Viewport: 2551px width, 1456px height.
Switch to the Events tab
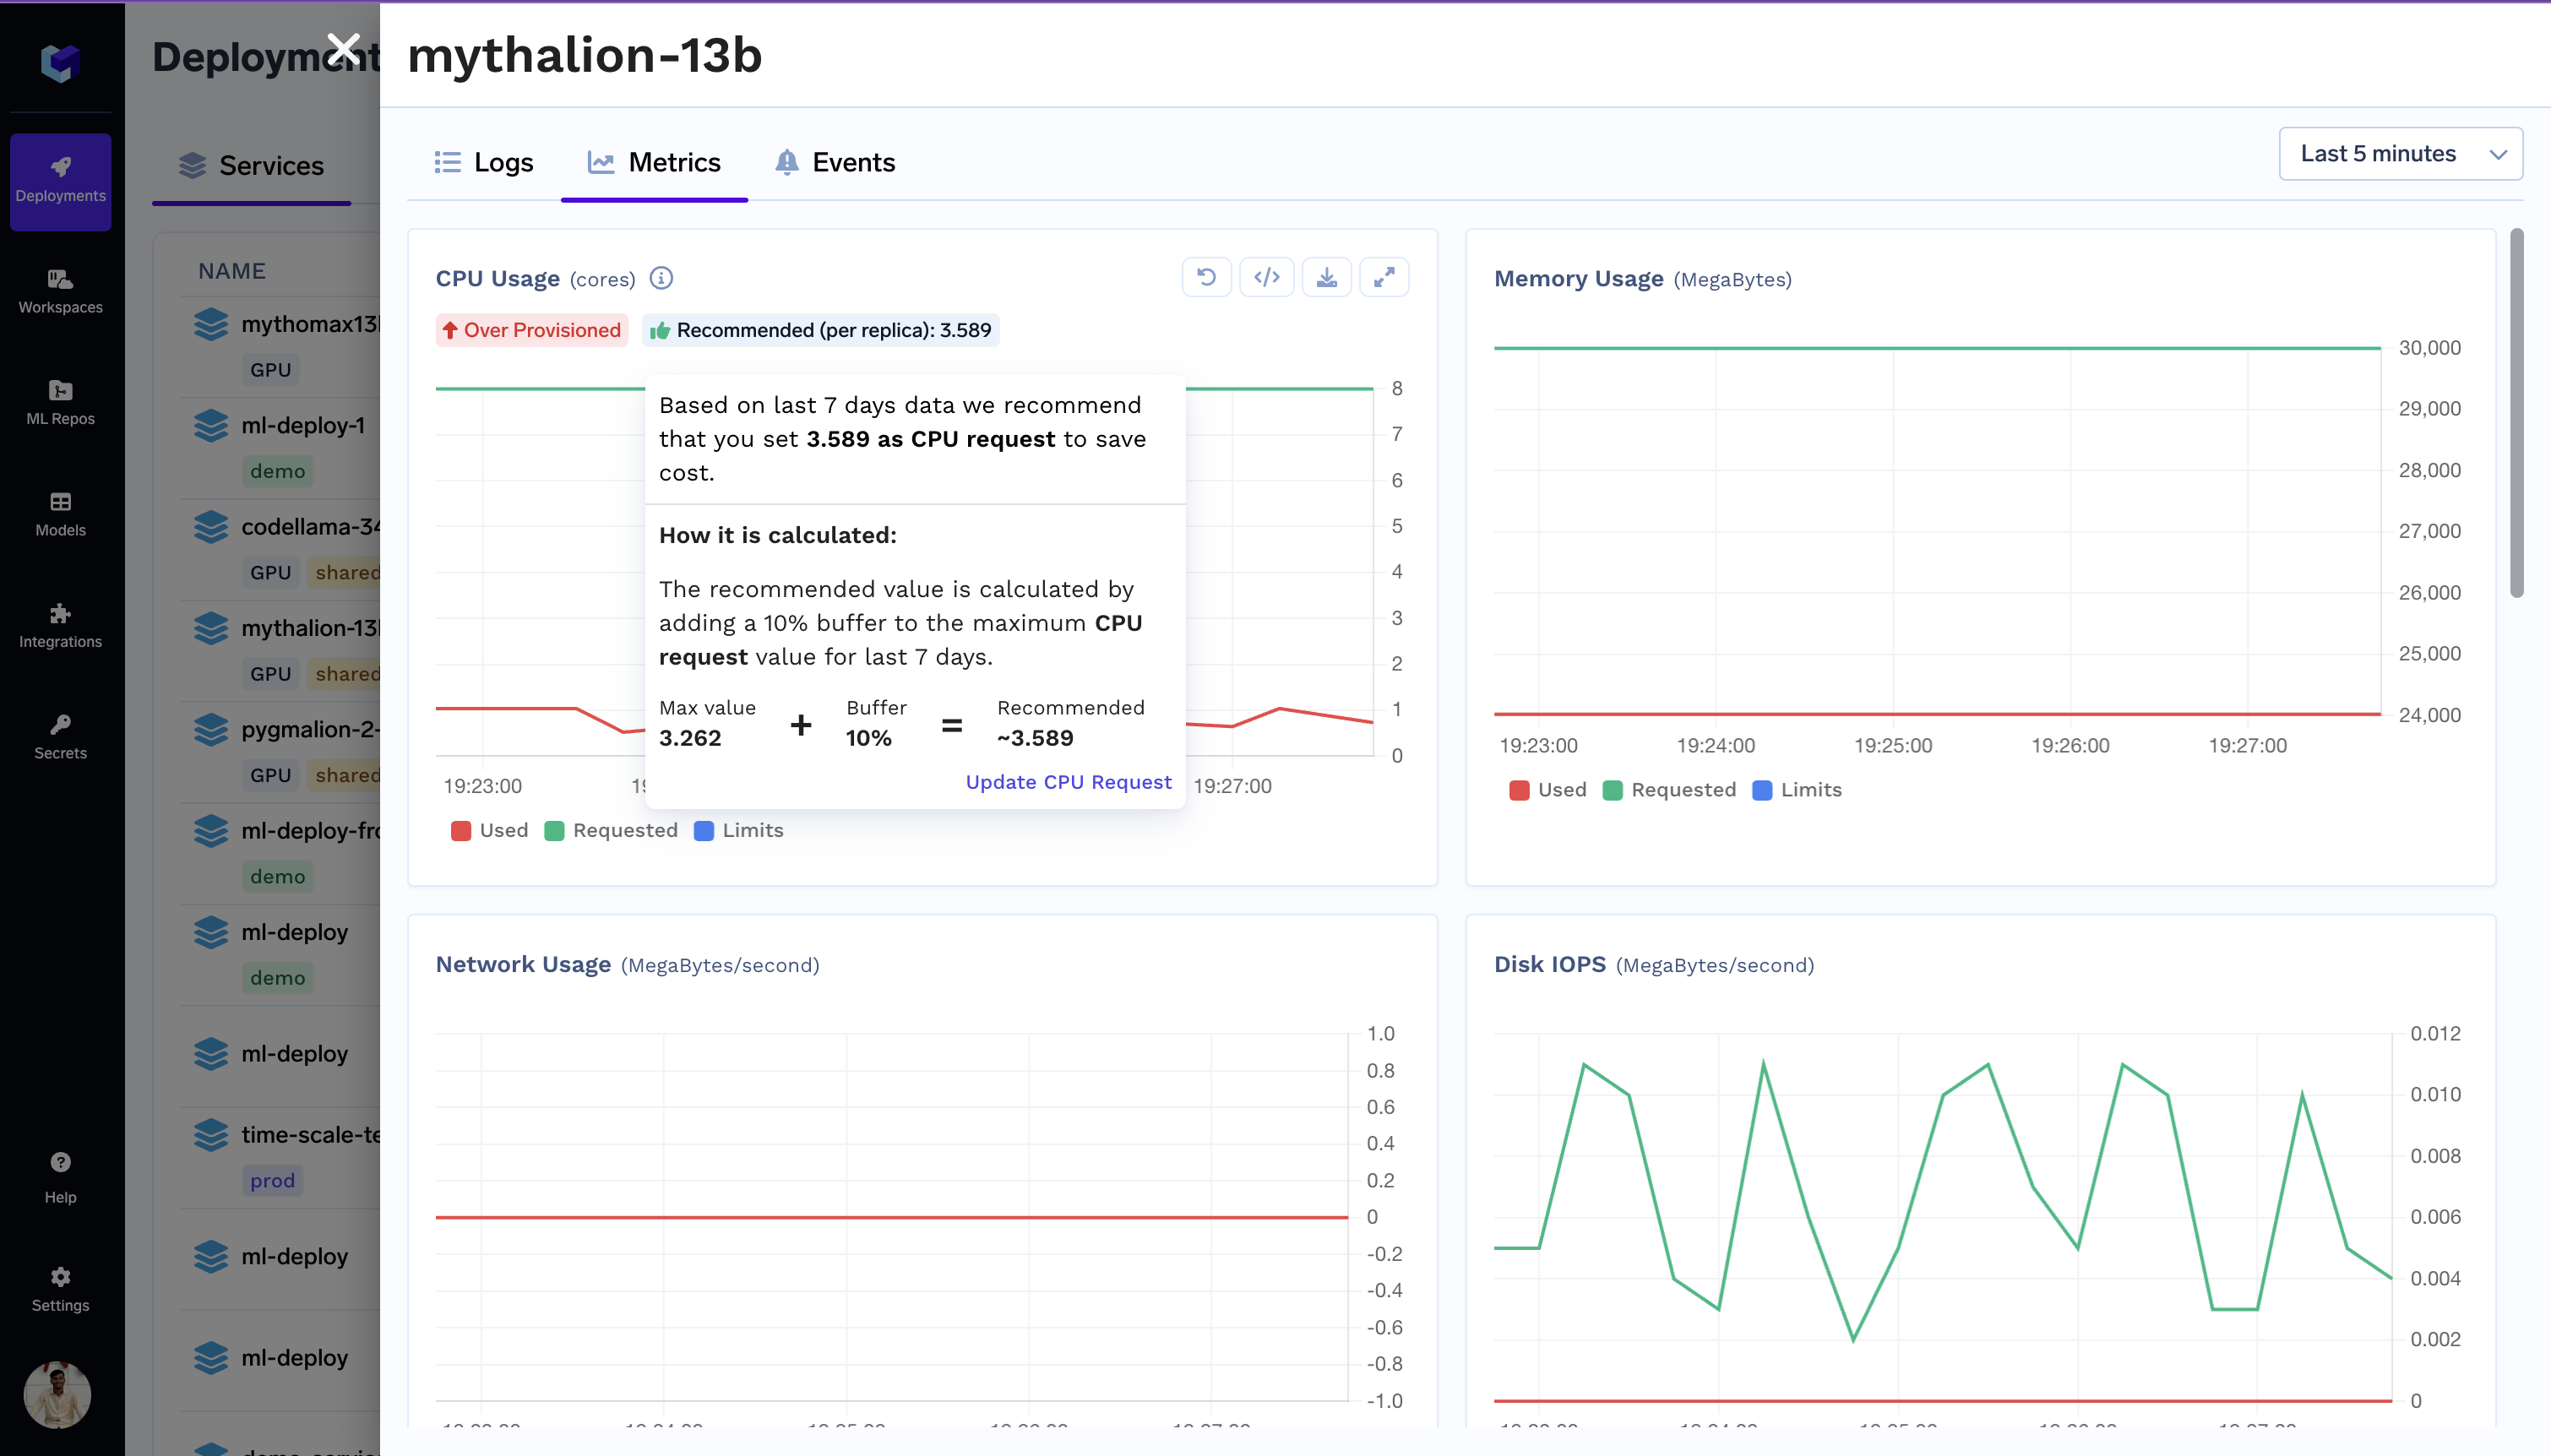pyautogui.click(x=835, y=162)
